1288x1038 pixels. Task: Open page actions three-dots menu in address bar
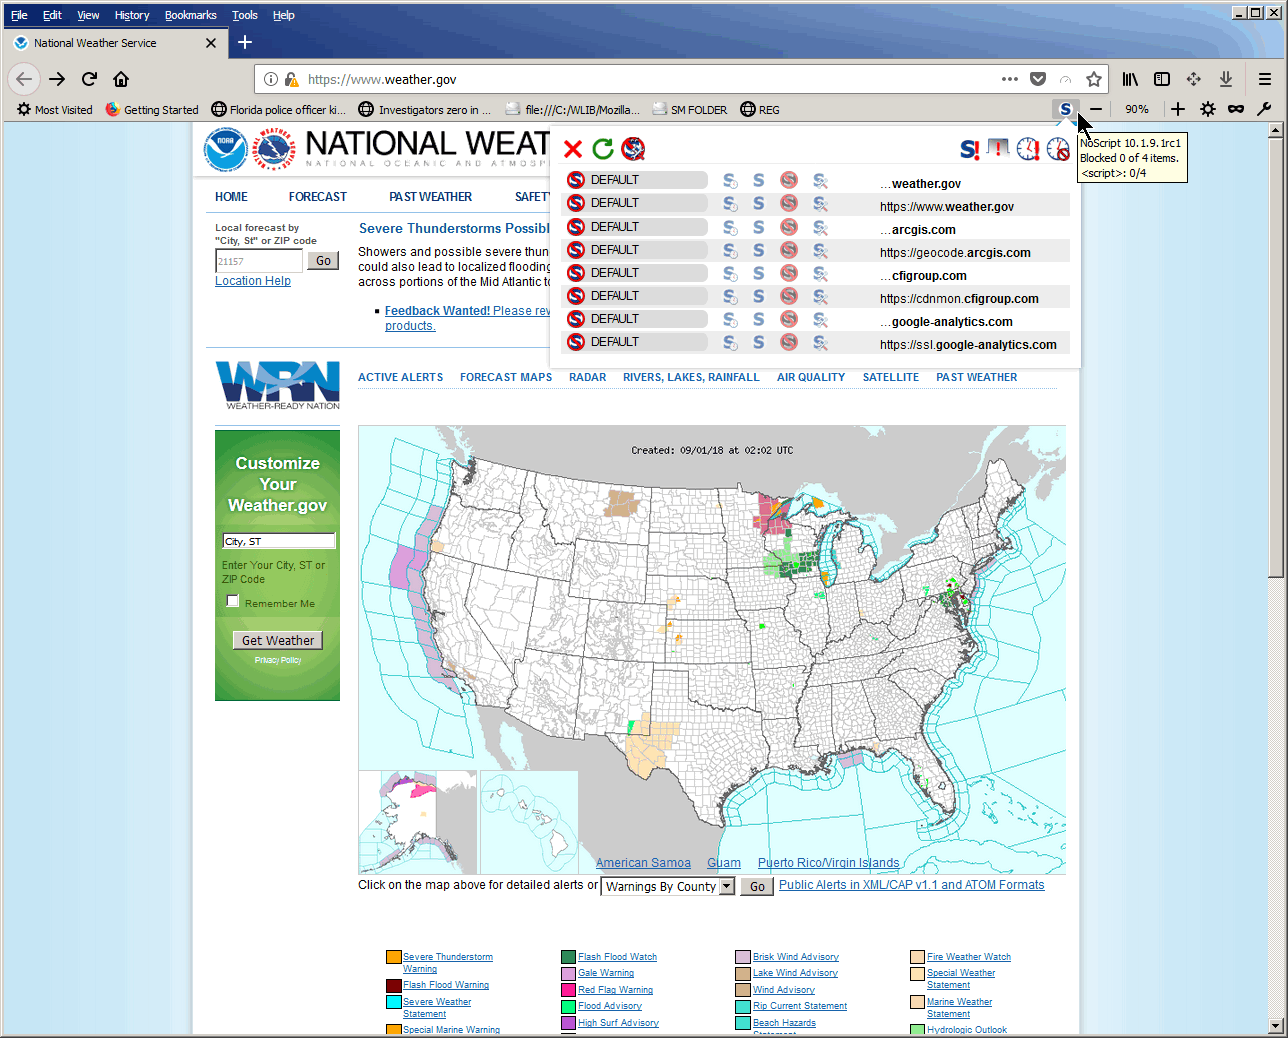(1010, 79)
